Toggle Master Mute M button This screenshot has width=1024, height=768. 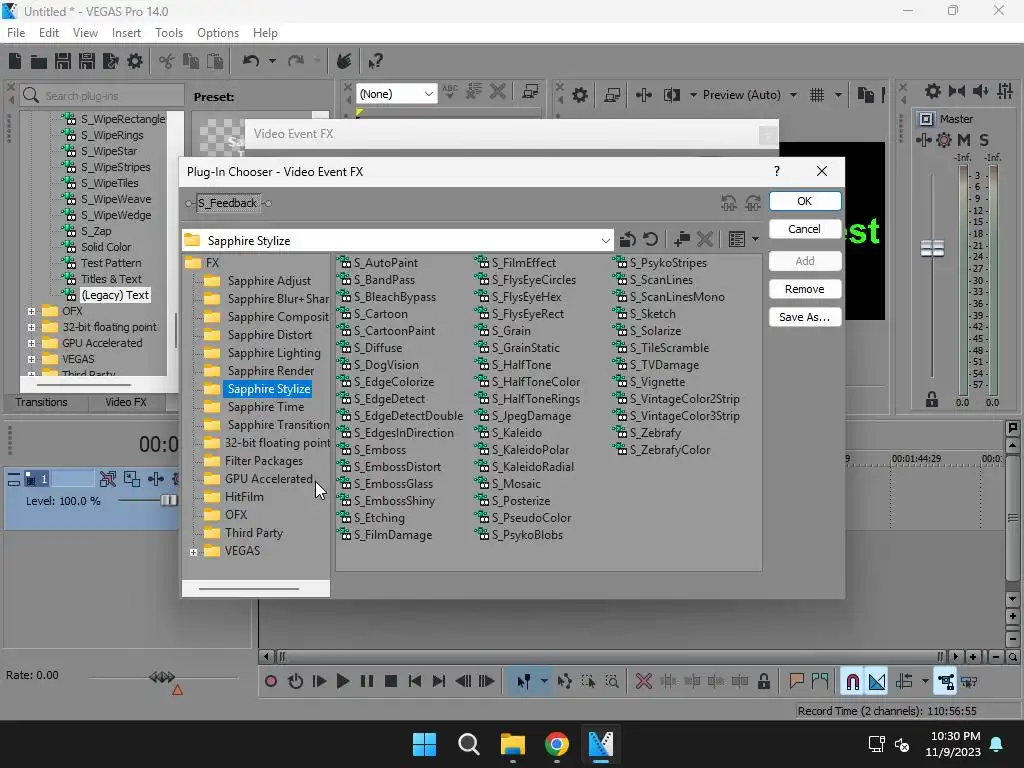click(964, 140)
